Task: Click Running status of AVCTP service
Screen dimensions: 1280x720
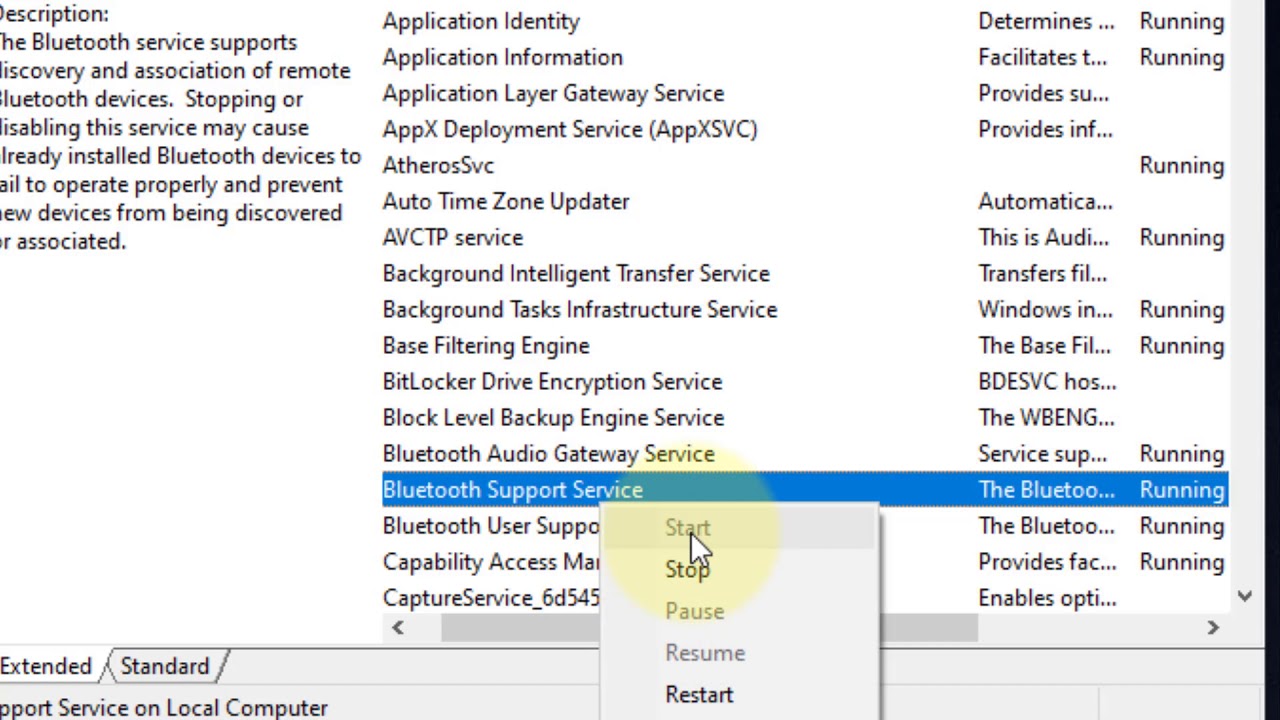Action: click(x=1182, y=237)
